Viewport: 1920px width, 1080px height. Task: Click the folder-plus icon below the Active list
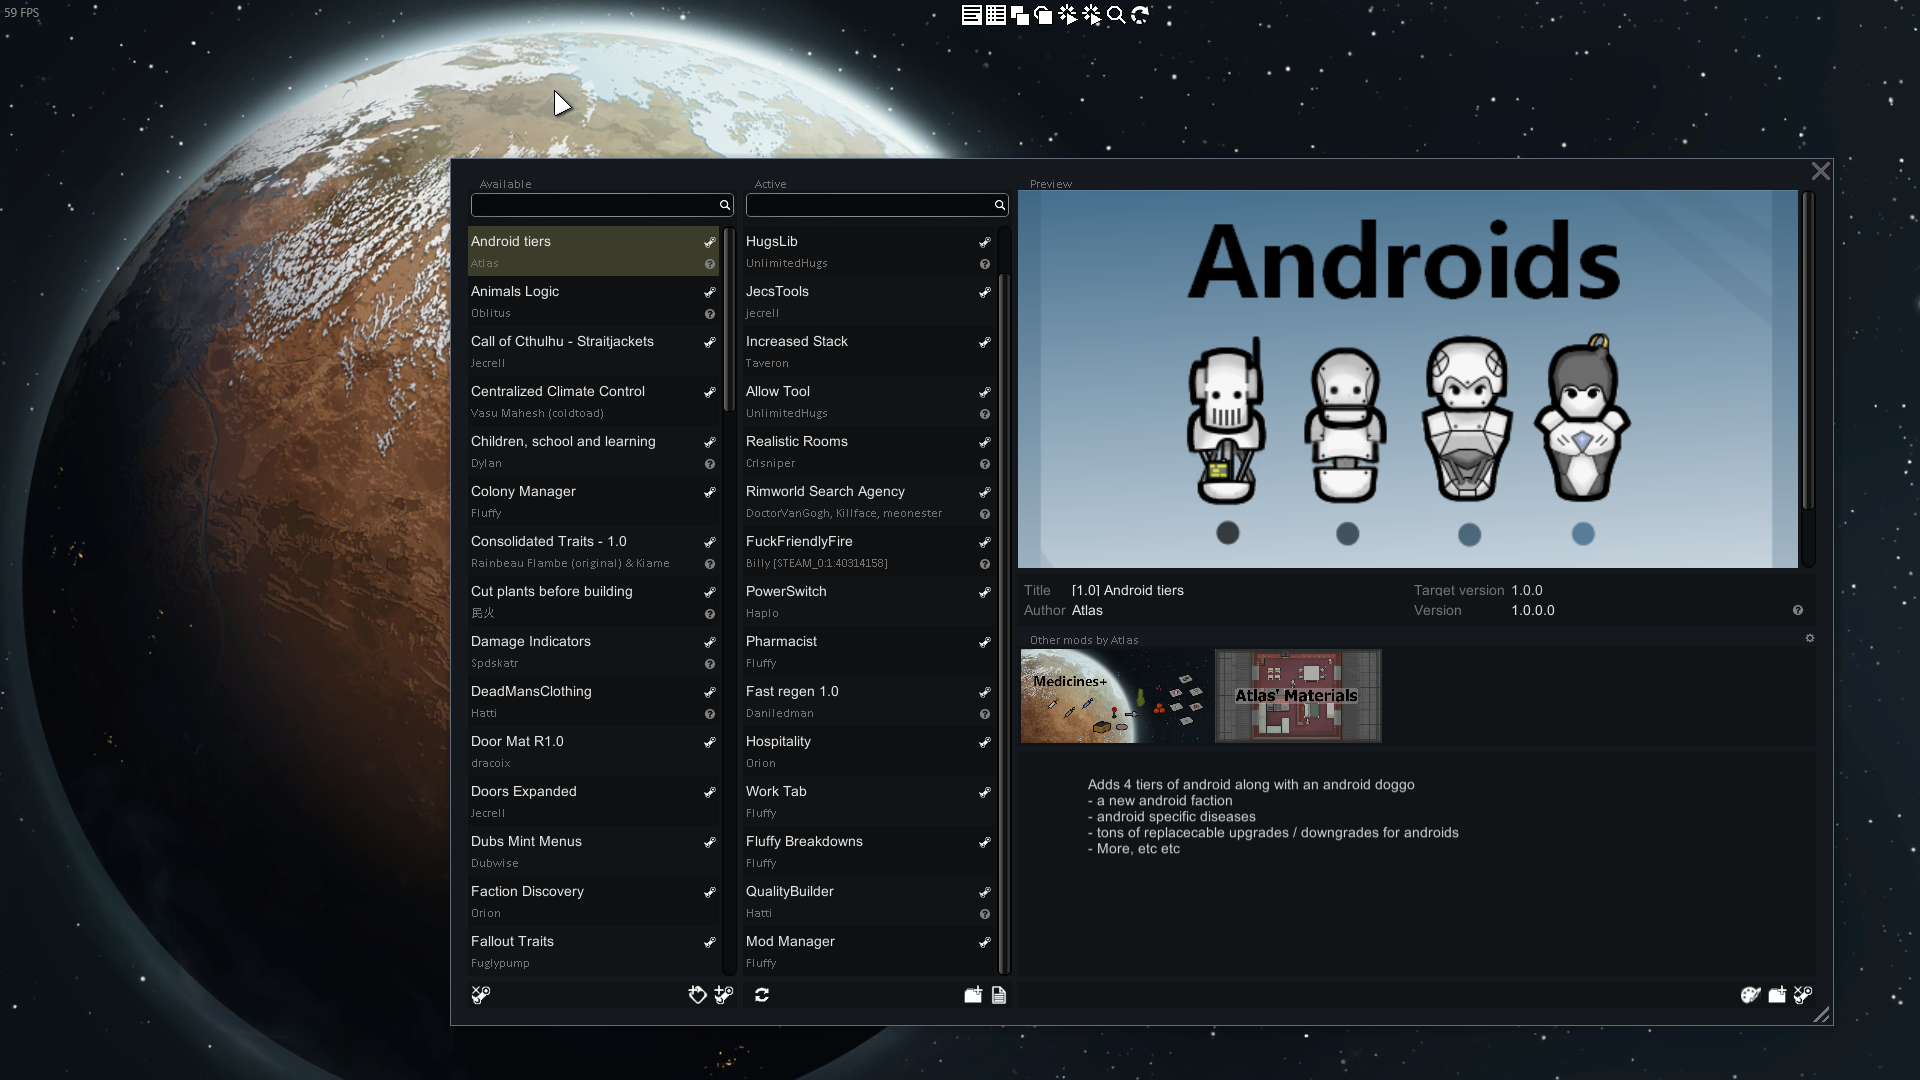point(973,995)
